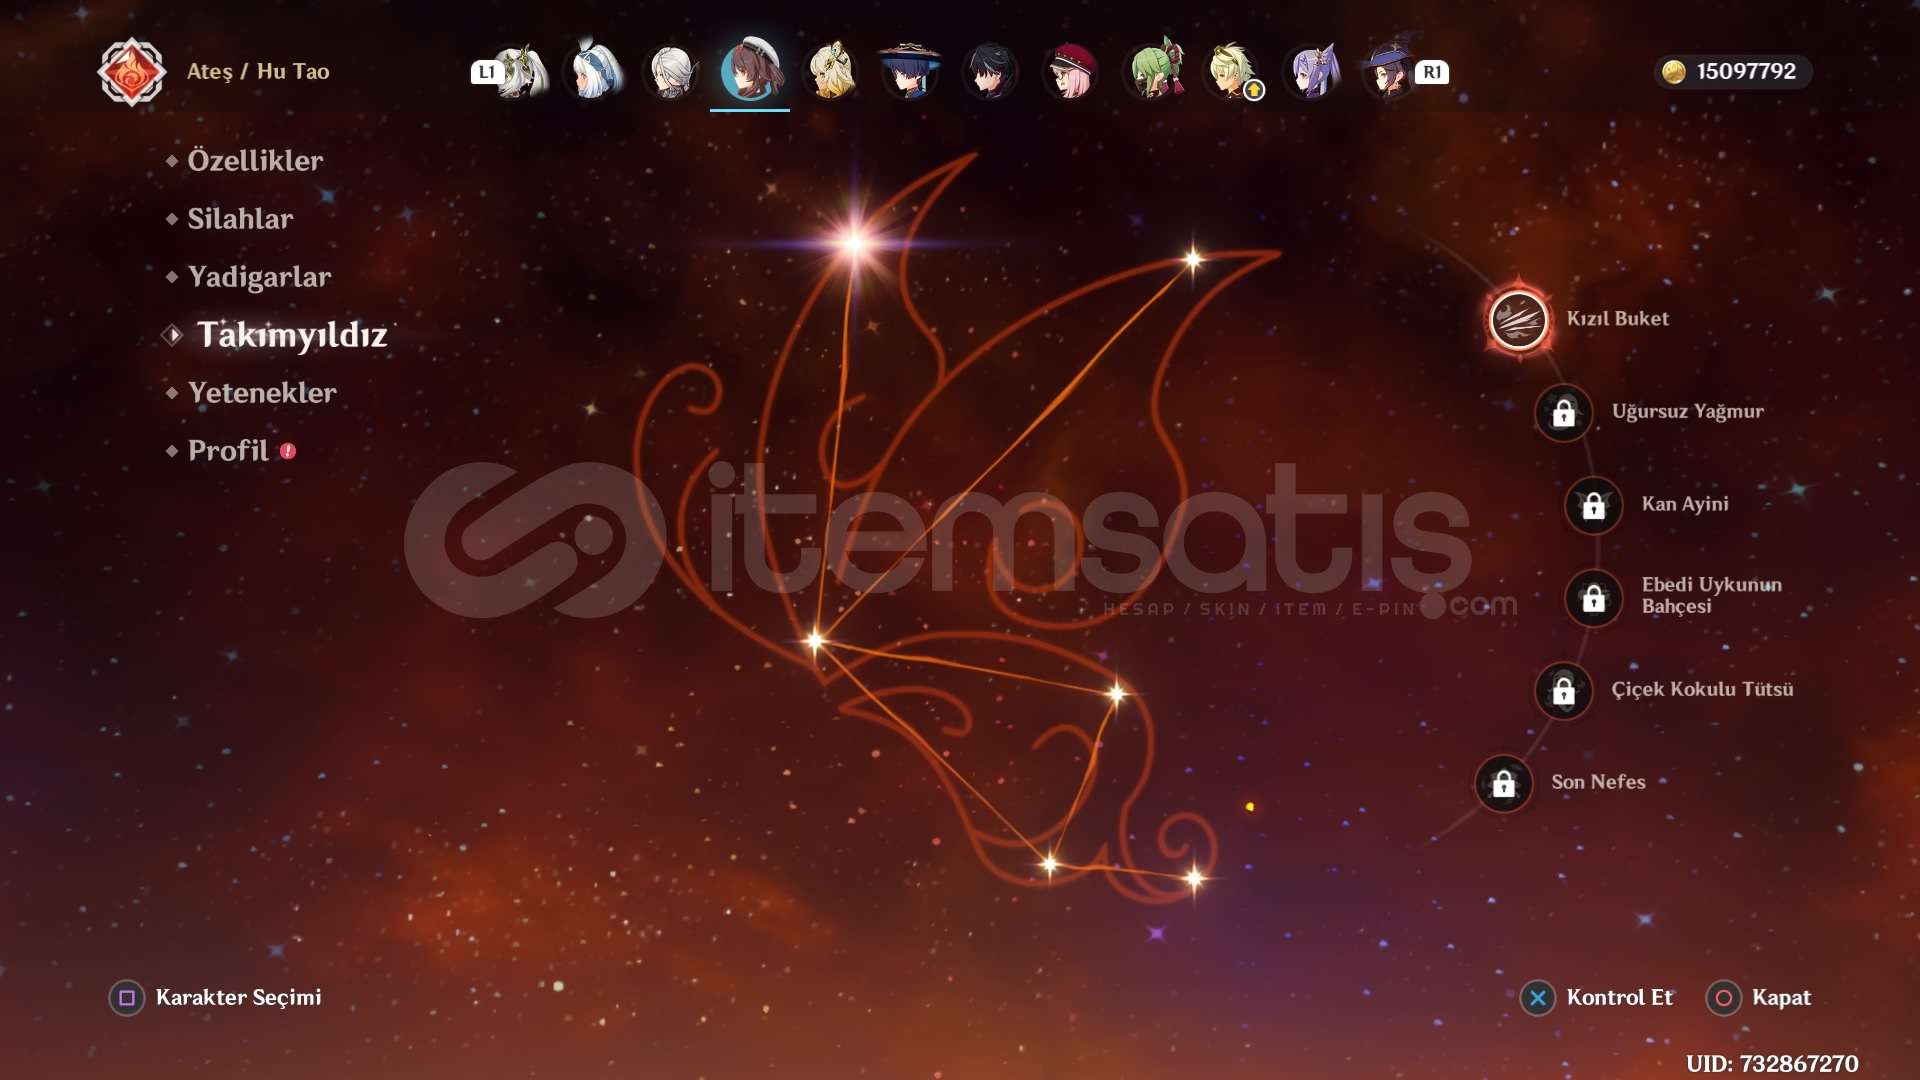Screen dimensions: 1920x1080
Task: Choose the red-hat pink-haired character portrait
Action: [x=1070, y=72]
